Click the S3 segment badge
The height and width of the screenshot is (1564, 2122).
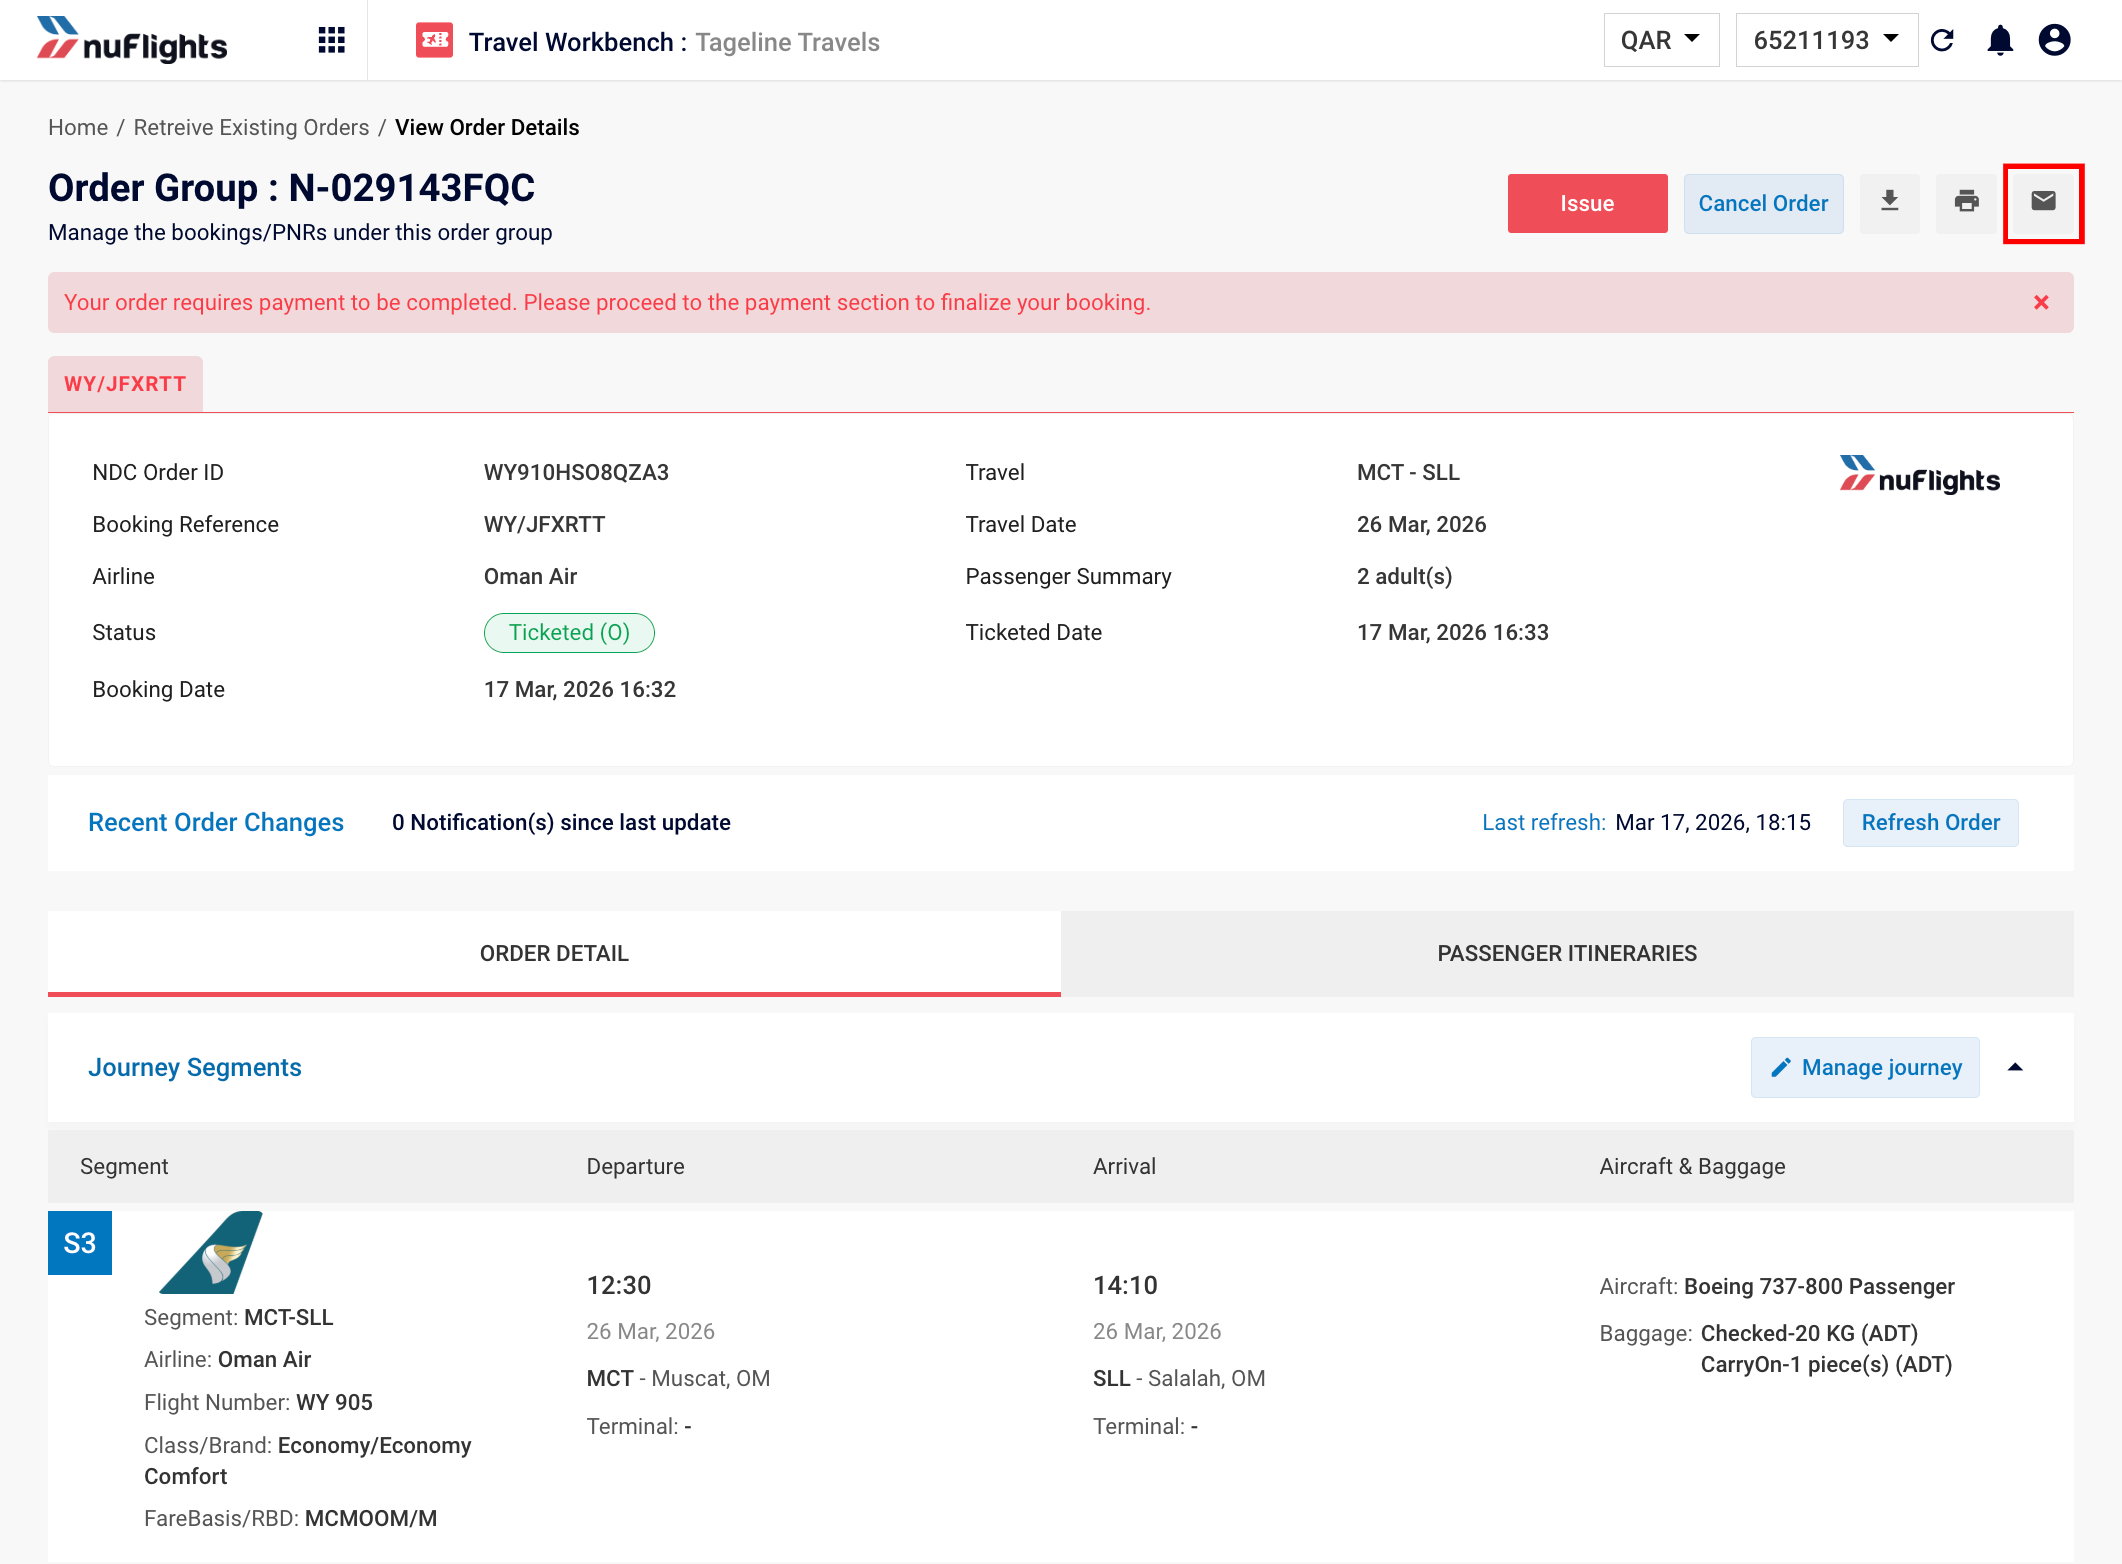(x=80, y=1243)
